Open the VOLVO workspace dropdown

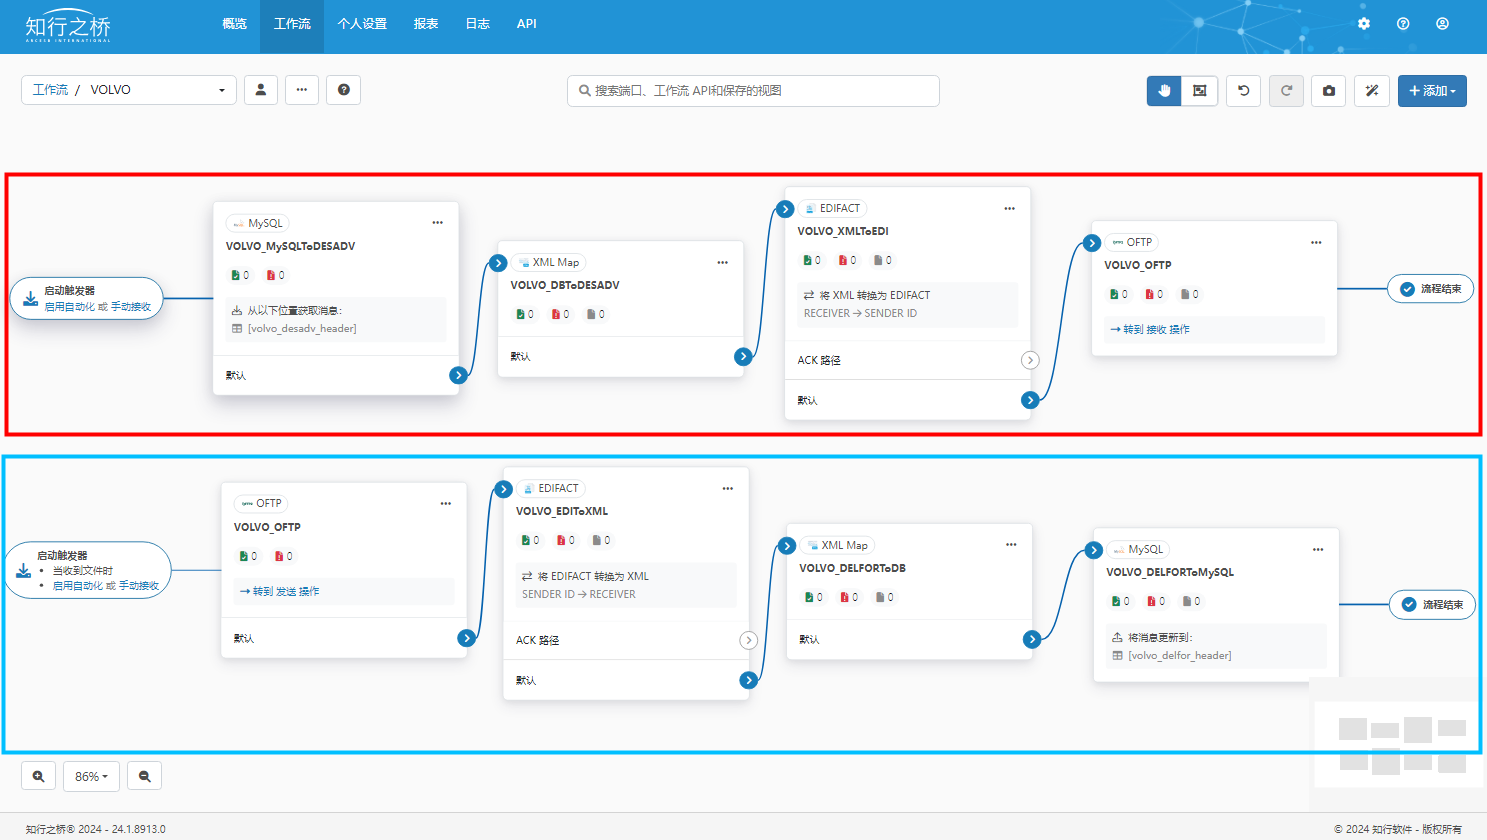point(129,90)
